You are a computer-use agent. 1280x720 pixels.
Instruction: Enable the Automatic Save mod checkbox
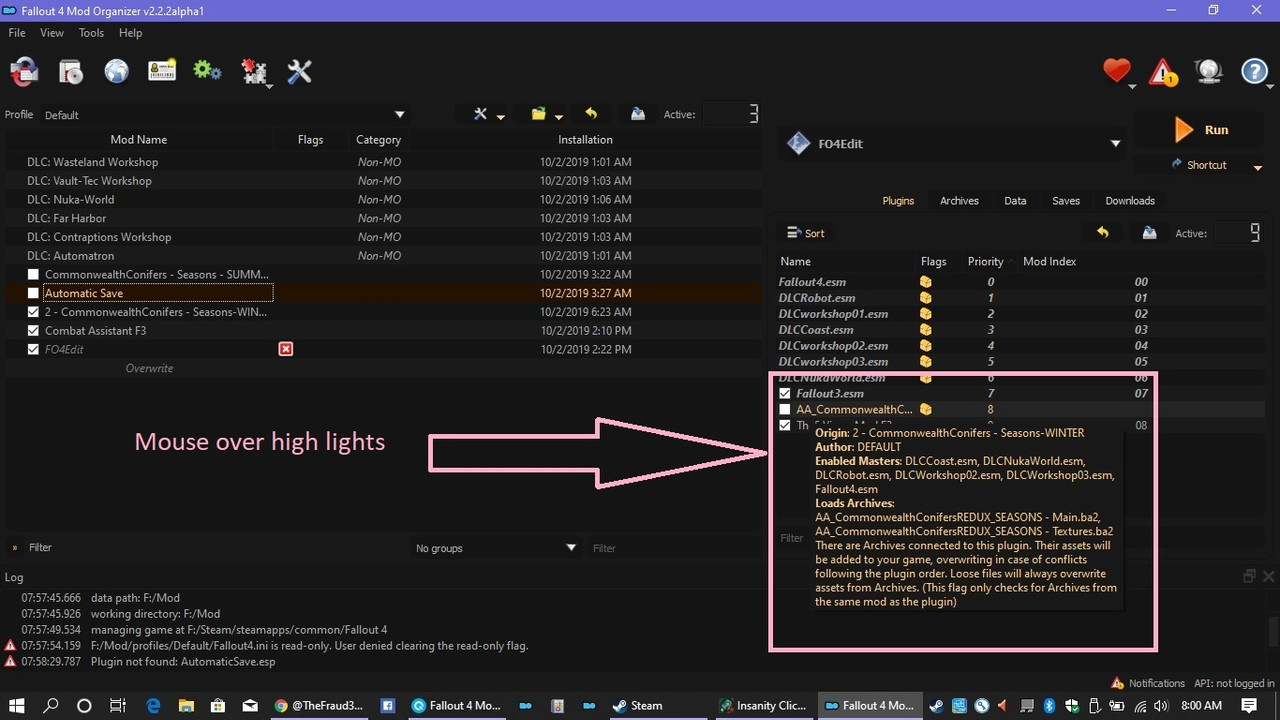(34, 293)
